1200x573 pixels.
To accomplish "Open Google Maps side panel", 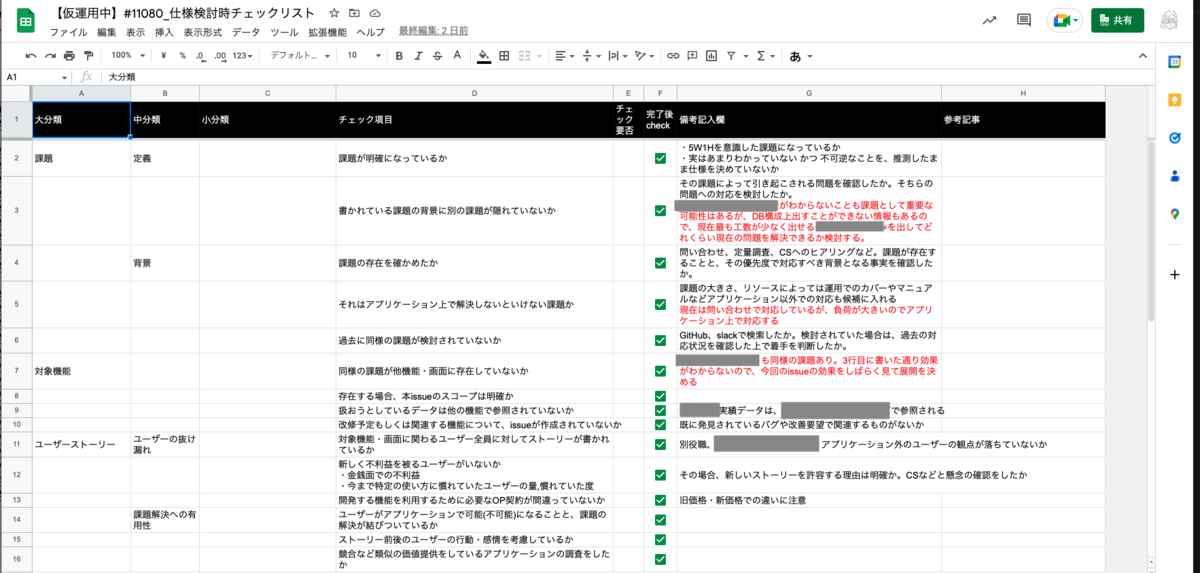I will (x=1175, y=213).
